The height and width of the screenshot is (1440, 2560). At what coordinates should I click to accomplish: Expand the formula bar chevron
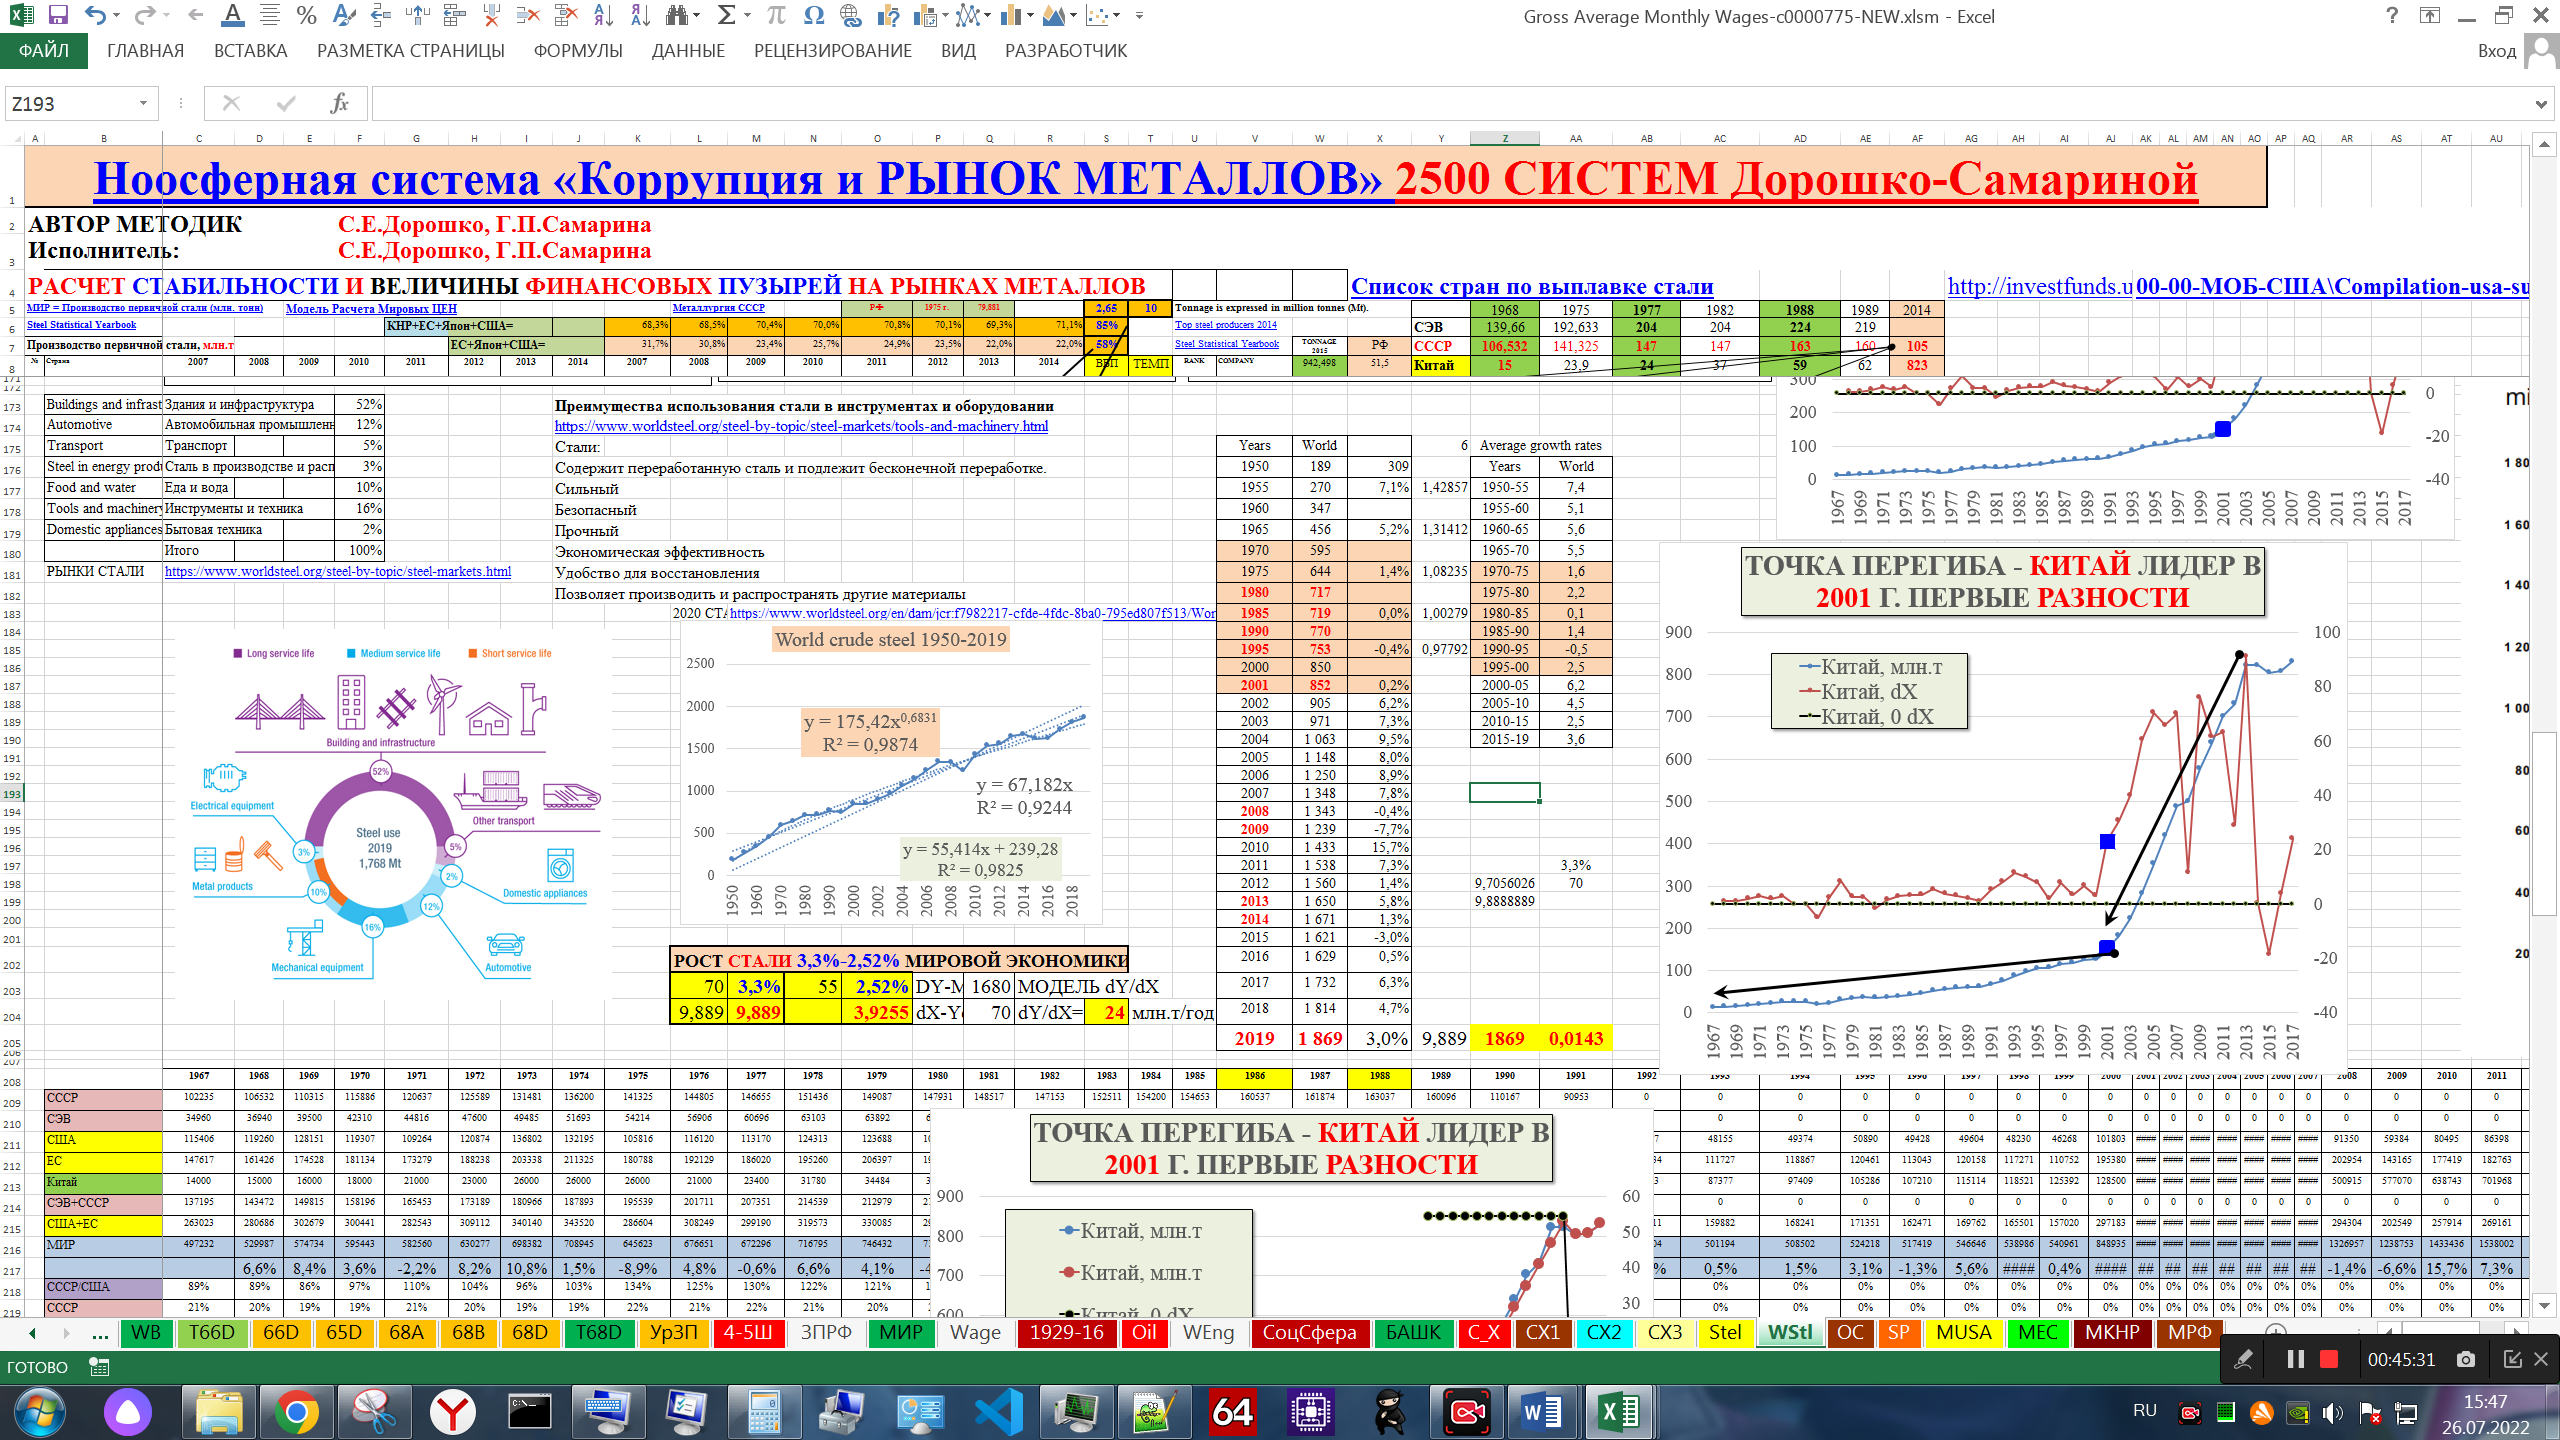[x=2541, y=104]
